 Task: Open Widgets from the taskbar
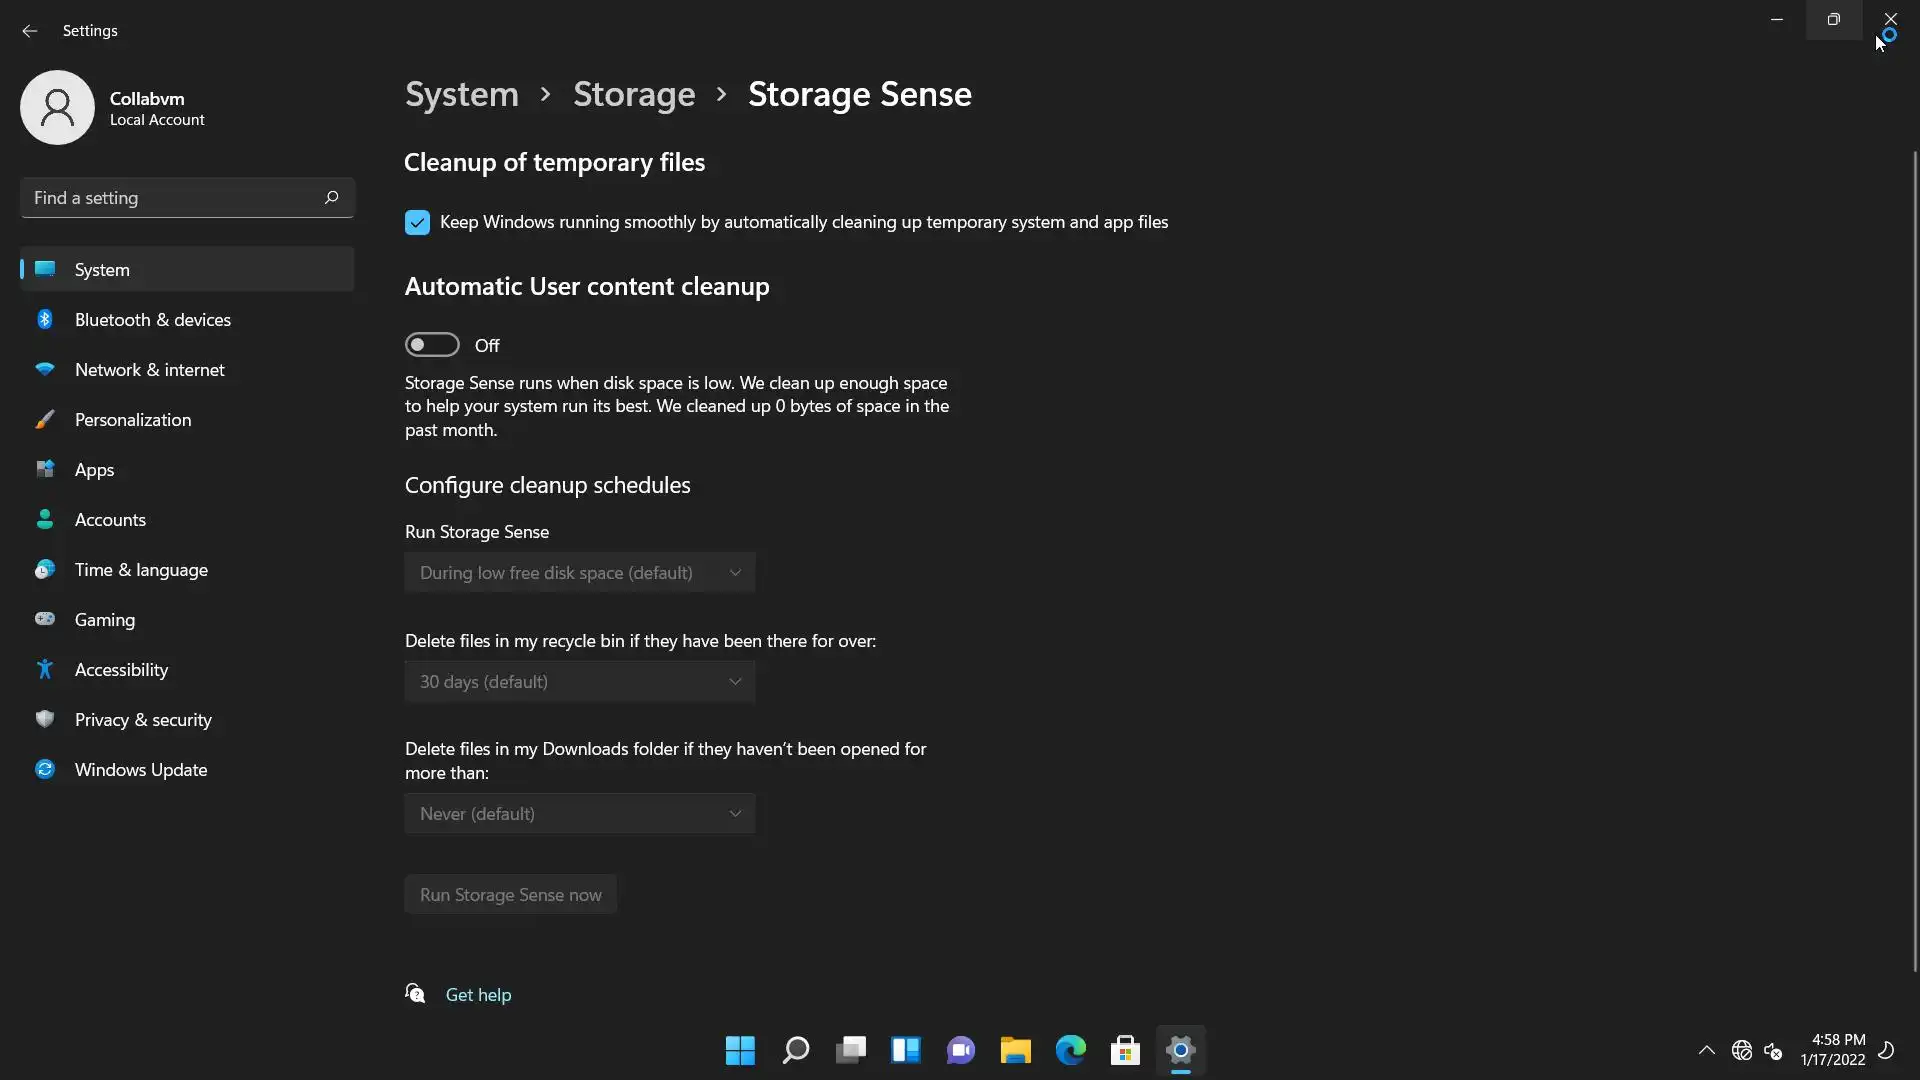(905, 1050)
